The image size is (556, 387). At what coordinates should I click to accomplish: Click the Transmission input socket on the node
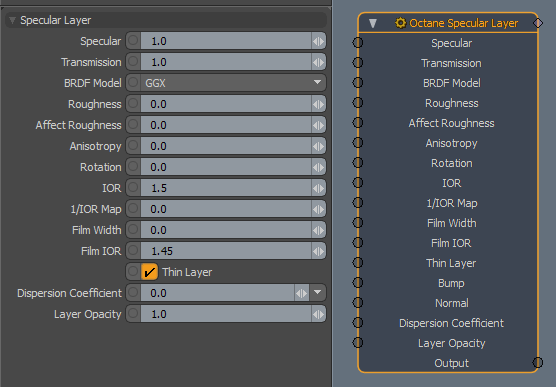tap(358, 62)
